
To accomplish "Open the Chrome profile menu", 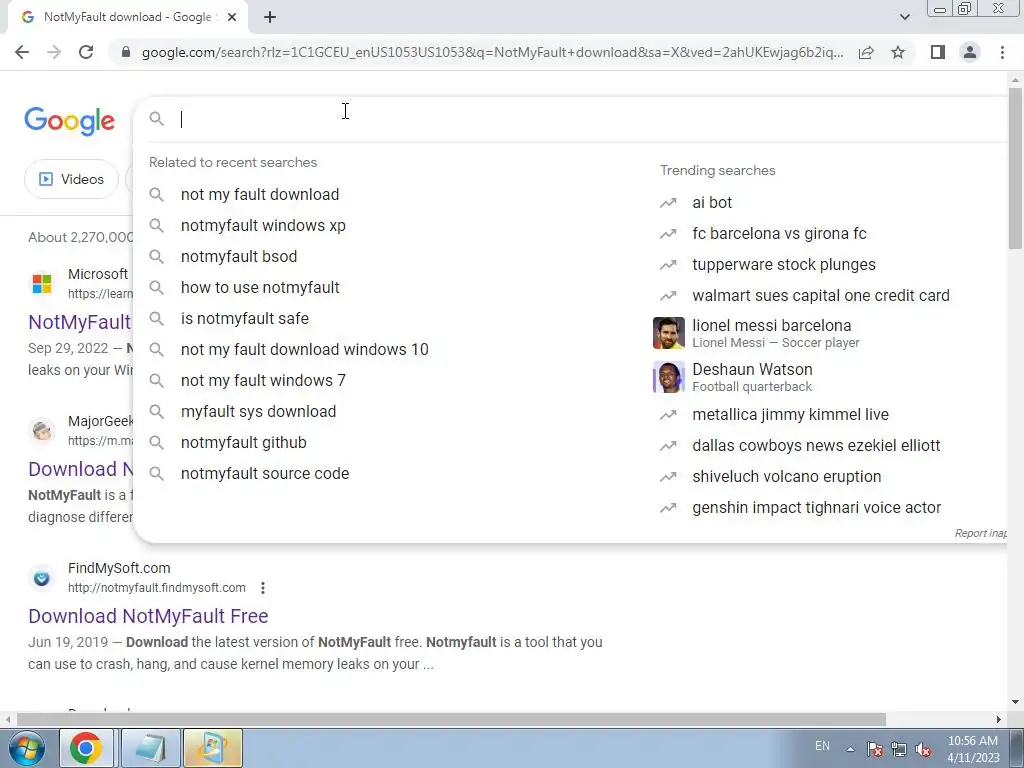I will tap(970, 52).
